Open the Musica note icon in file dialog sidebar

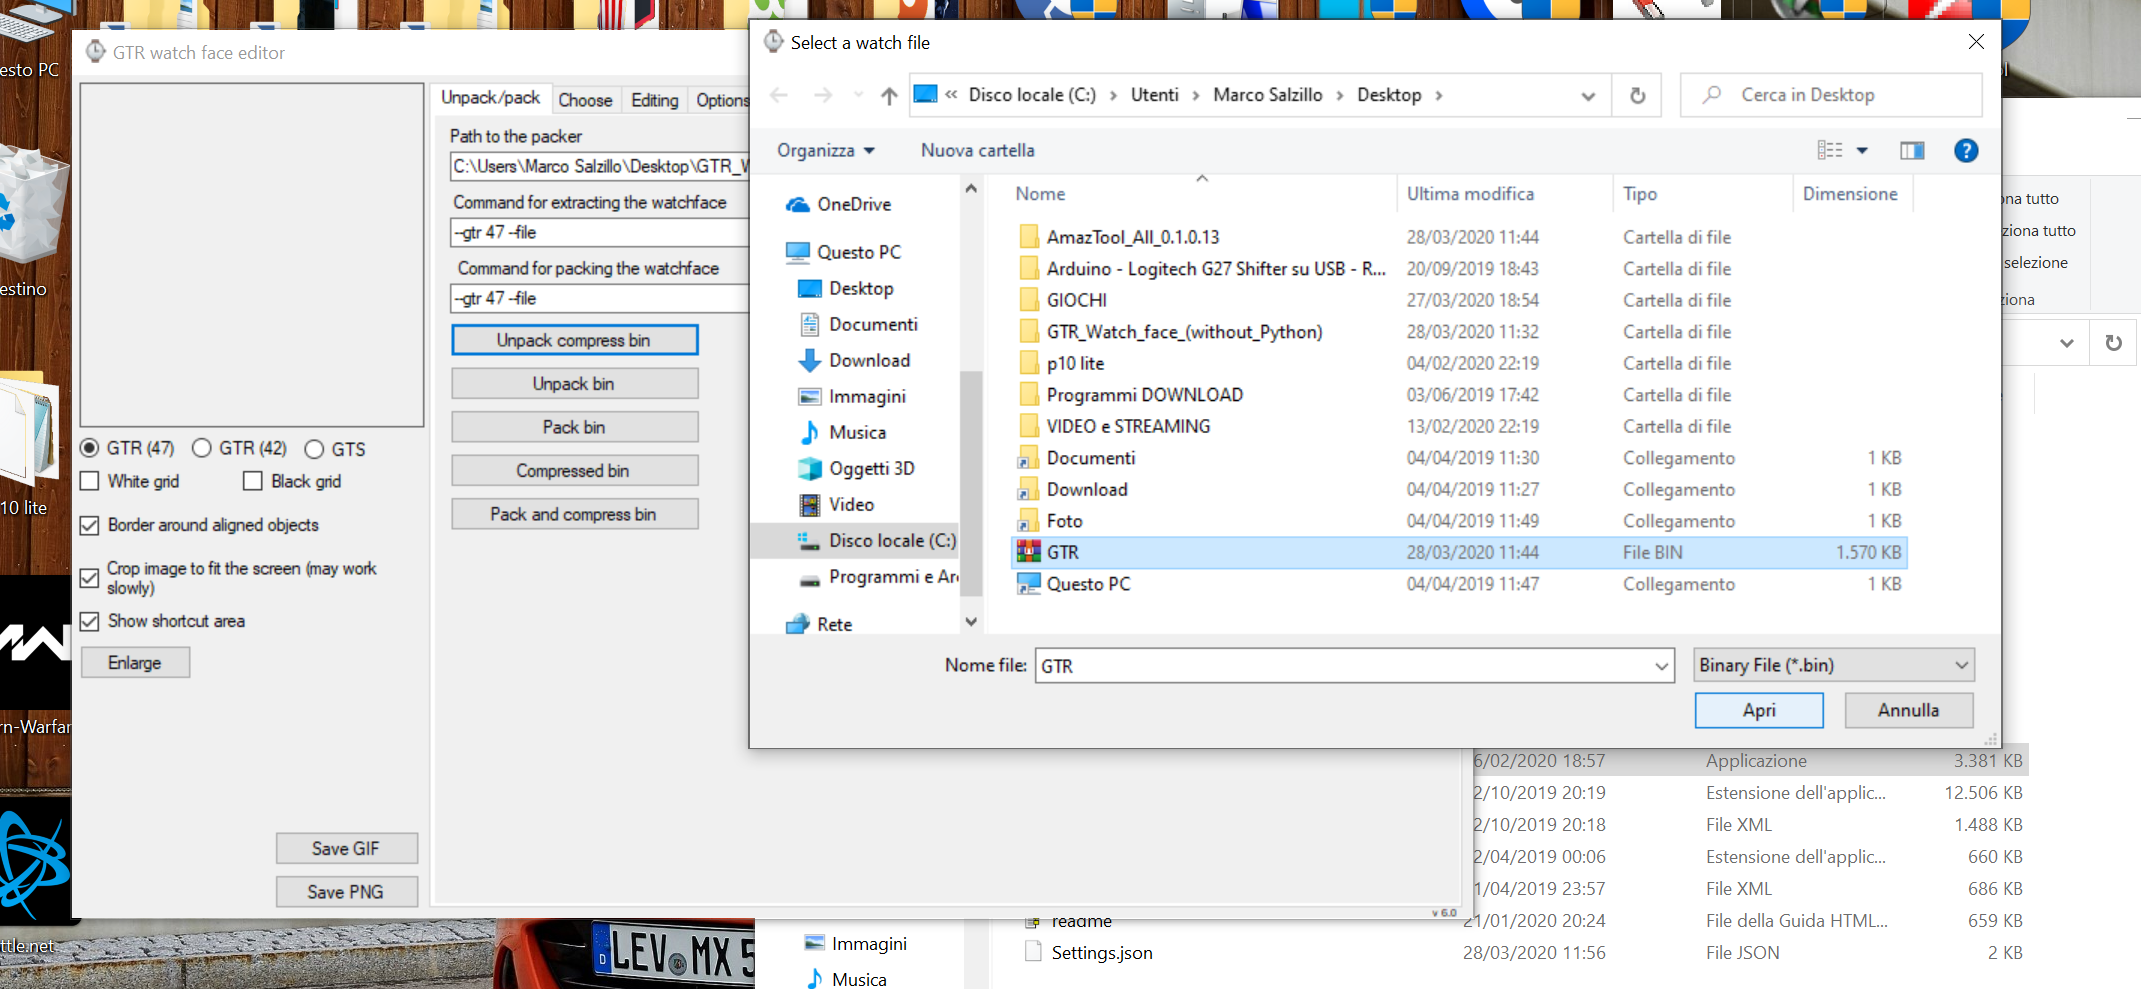click(x=809, y=432)
